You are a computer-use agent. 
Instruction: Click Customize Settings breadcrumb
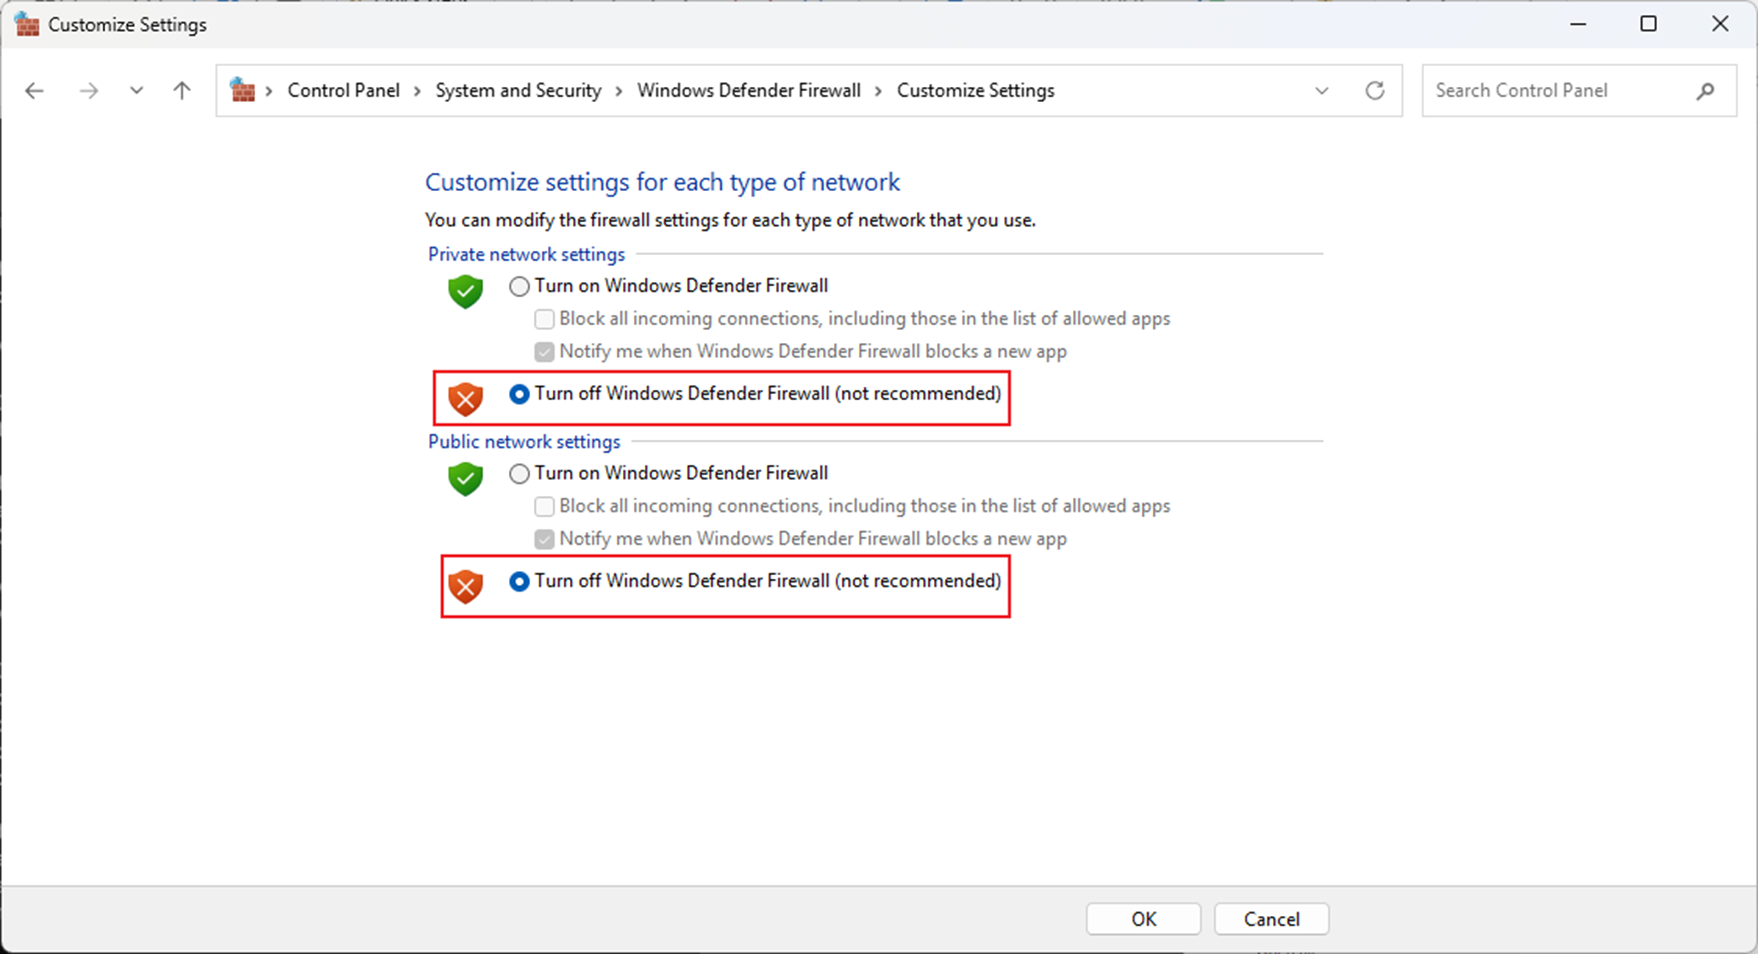click(x=975, y=90)
